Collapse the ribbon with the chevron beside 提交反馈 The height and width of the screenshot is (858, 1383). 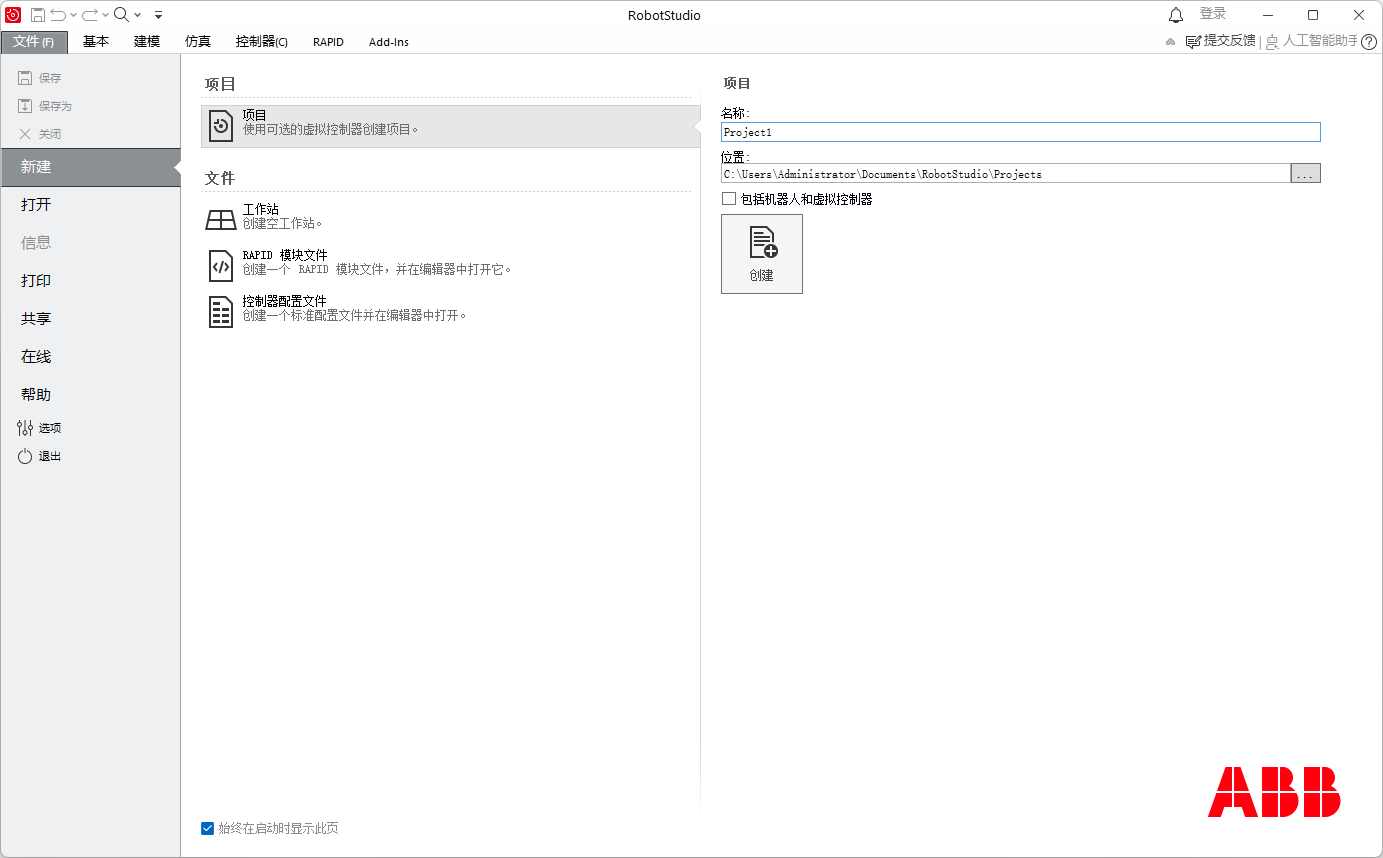pyautogui.click(x=1171, y=42)
